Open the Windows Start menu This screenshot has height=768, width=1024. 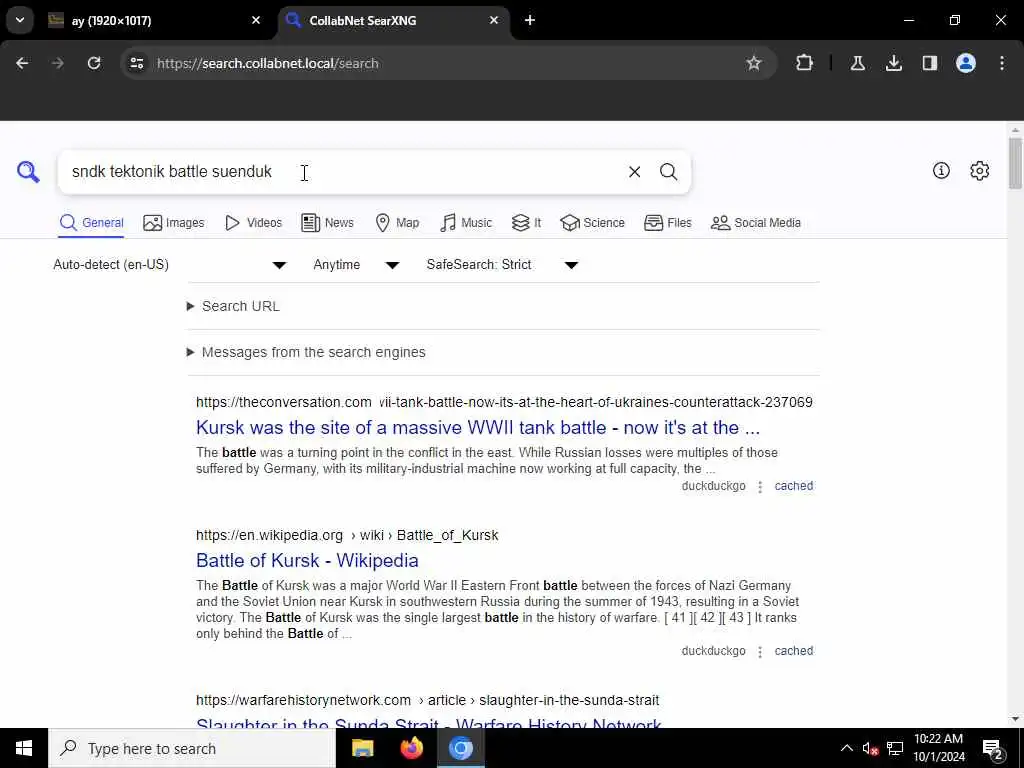[24, 748]
